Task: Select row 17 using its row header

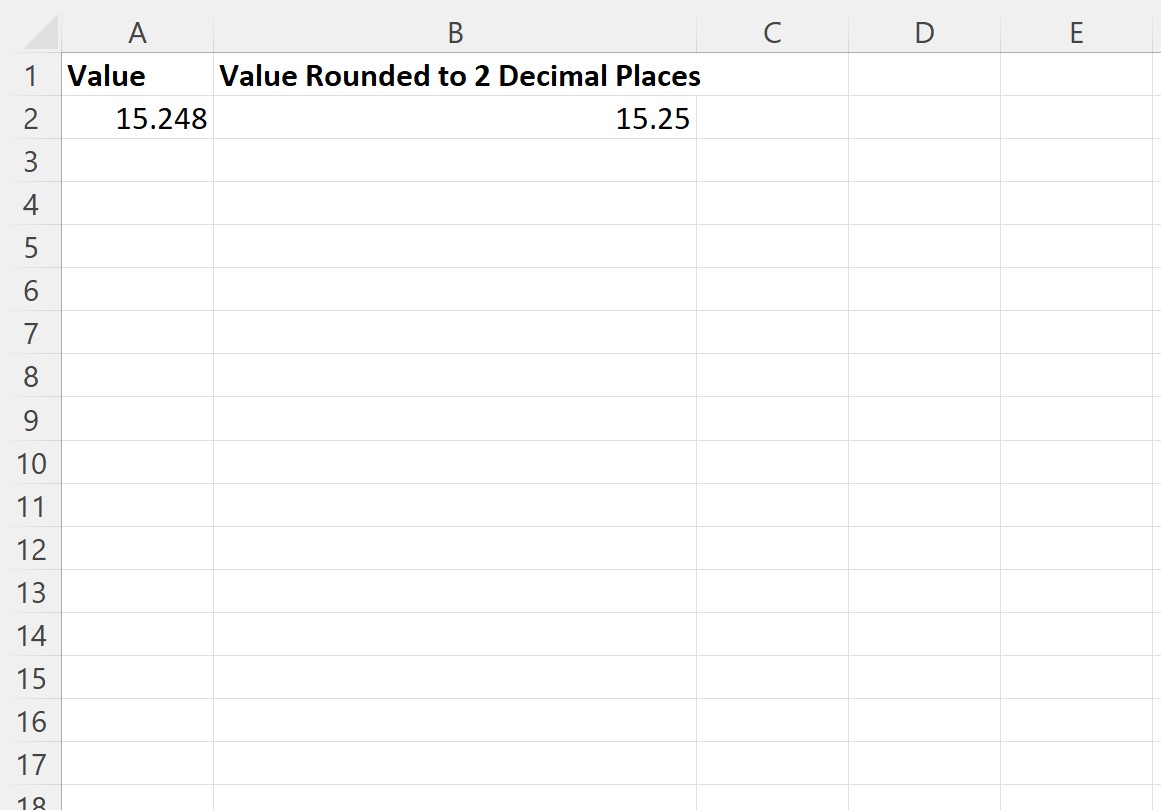Action: click(x=33, y=764)
